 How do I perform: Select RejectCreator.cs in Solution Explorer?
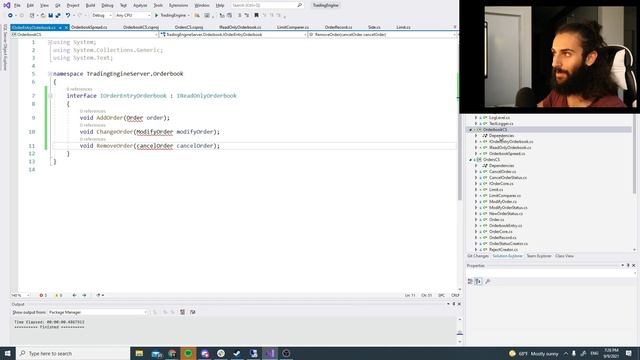point(503,249)
